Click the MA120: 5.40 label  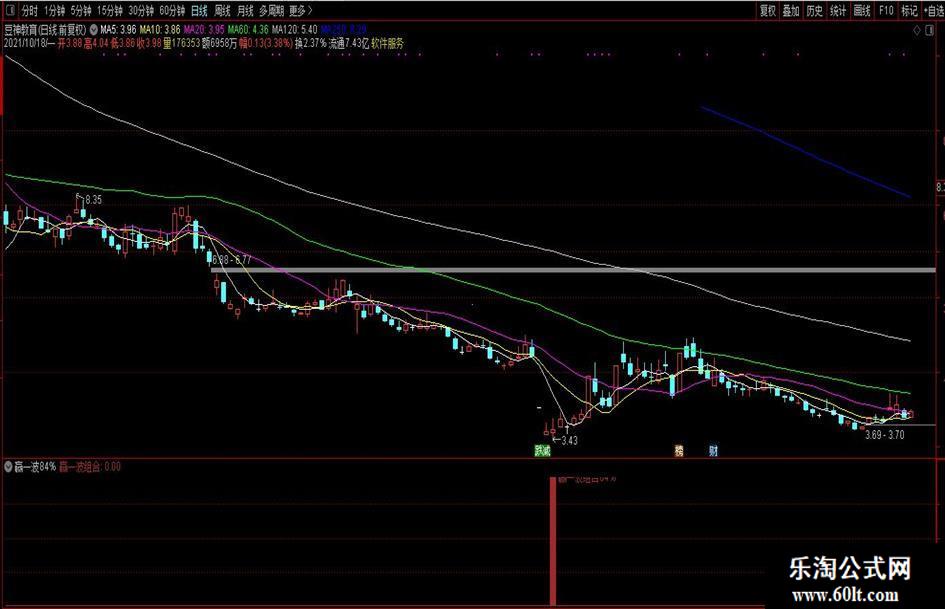tap(295, 29)
